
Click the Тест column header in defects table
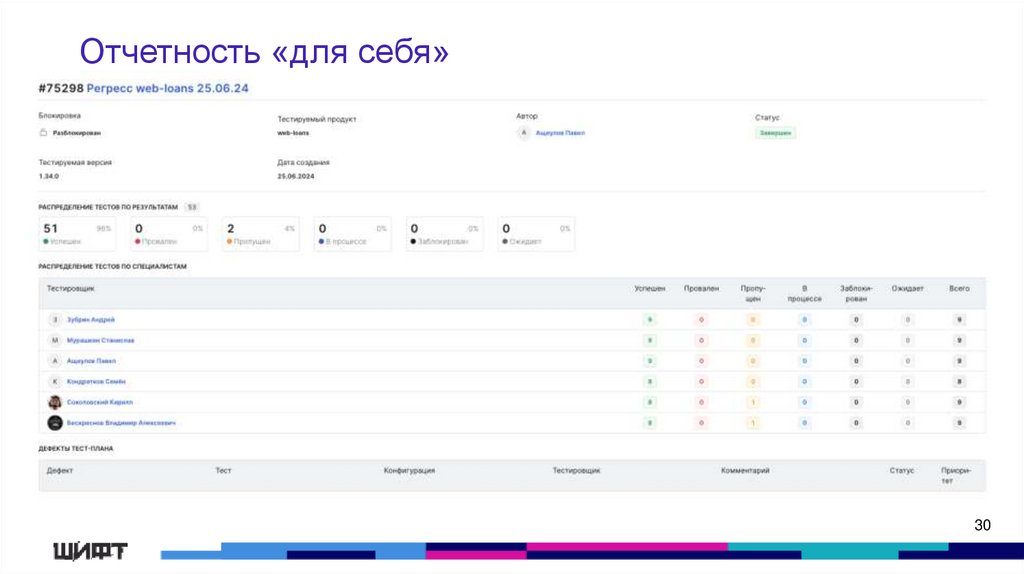[x=223, y=470]
